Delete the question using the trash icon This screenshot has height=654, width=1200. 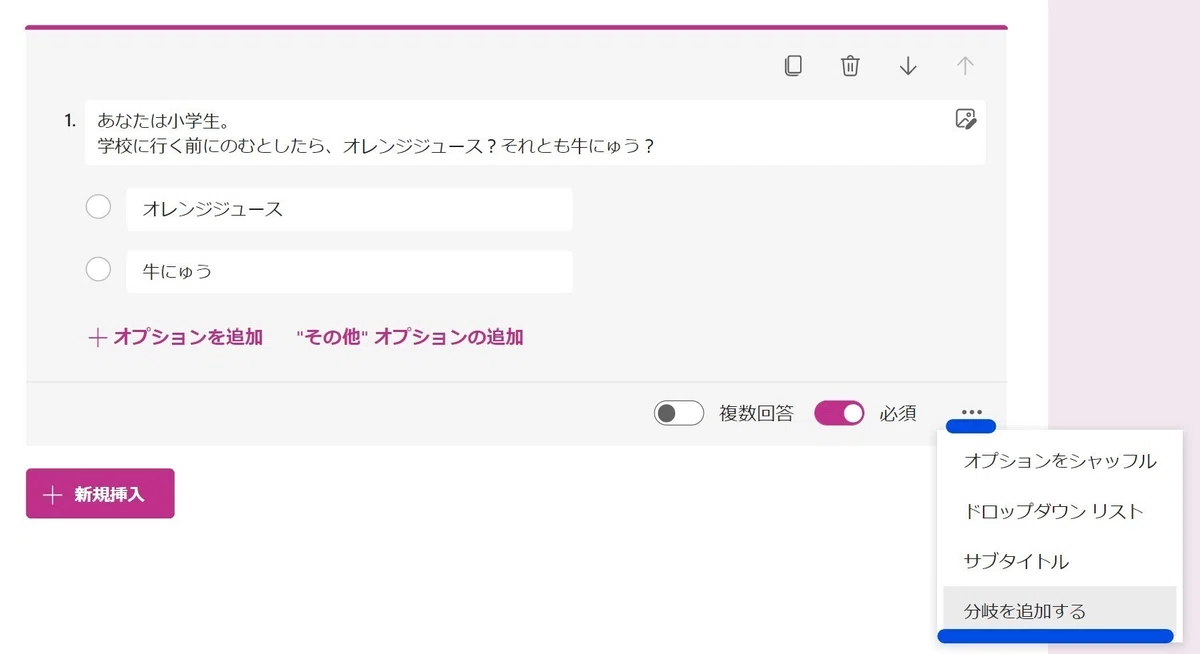pos(850,66)
